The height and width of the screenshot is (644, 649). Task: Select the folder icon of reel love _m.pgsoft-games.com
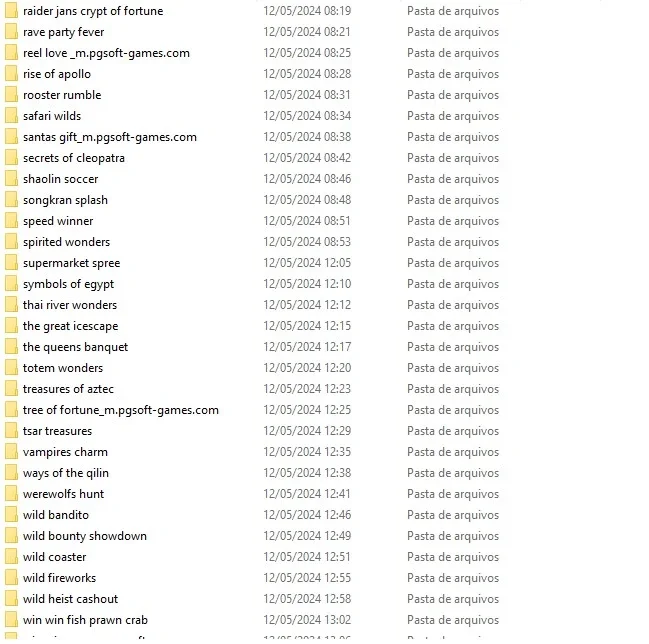click(11, 53)
